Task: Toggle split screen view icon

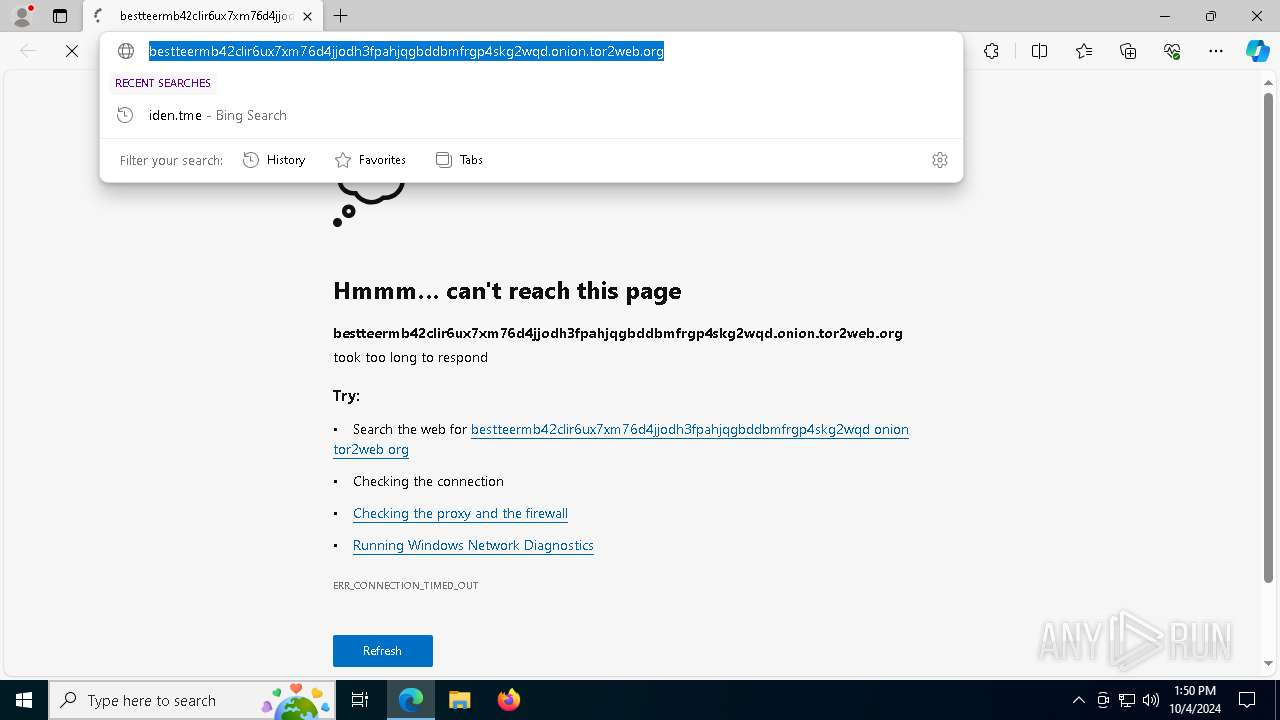Action: [x=1039, y=51]
